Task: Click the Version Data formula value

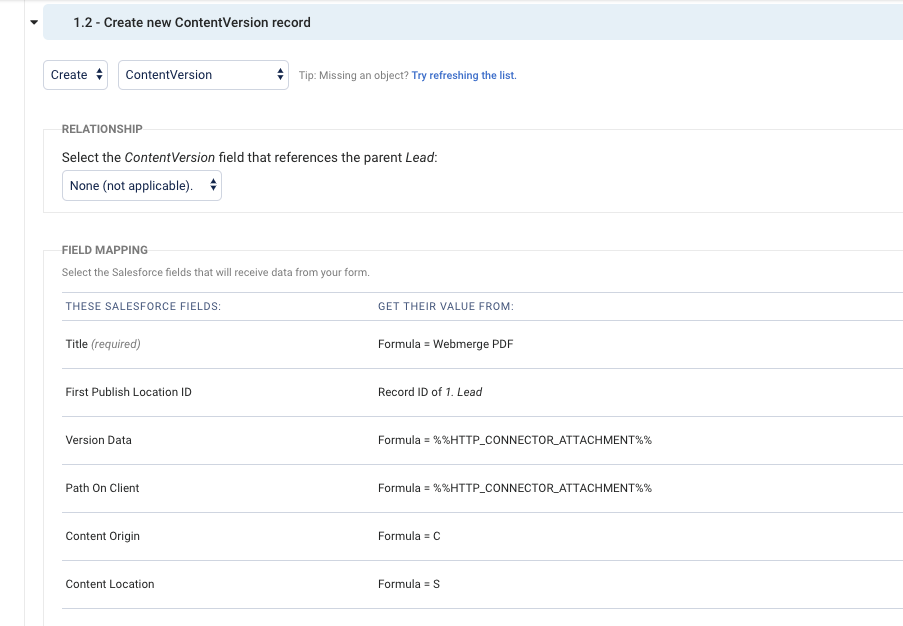Action: pos(514,440)
